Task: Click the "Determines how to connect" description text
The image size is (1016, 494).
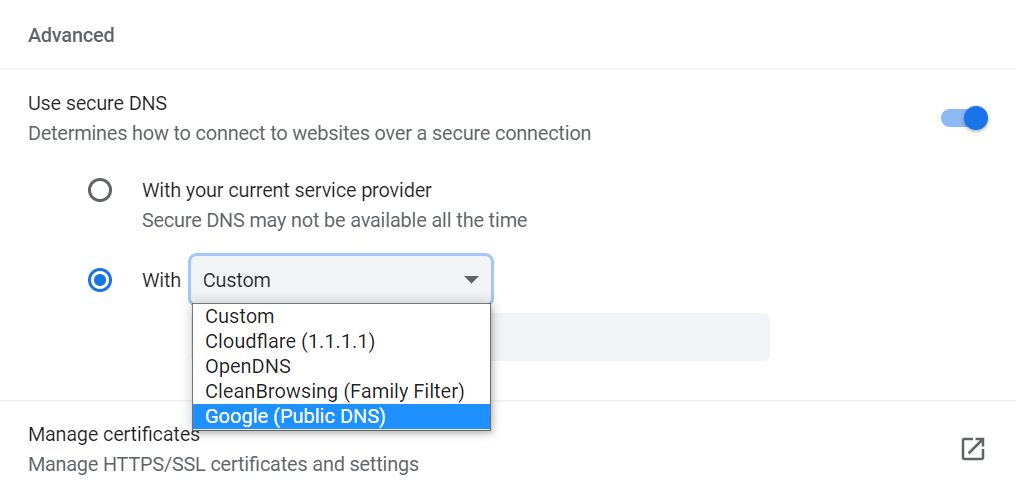Action: [x=309, y=133]
